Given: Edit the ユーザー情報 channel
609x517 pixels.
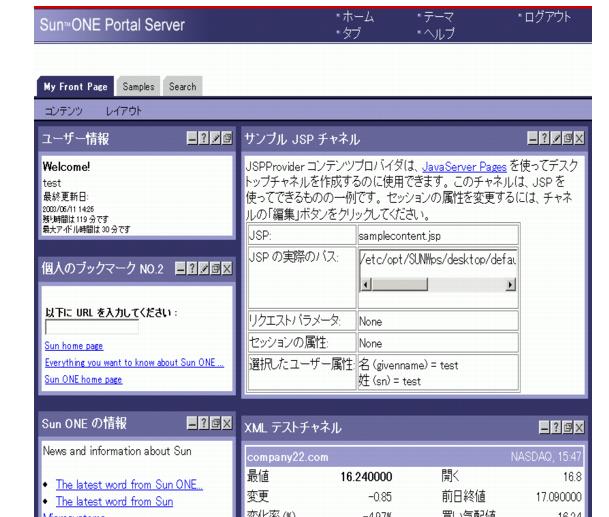Looking at the screenshot, I should [215, 138].
